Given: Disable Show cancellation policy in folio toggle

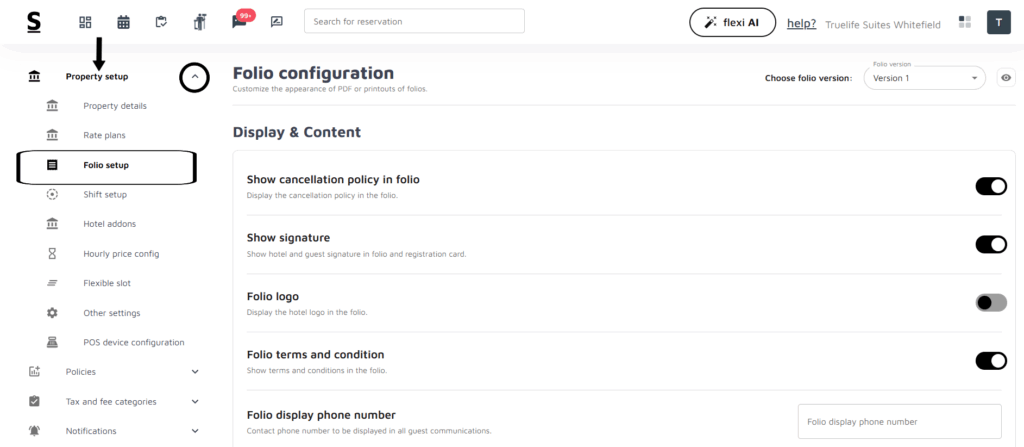Looking at the screenshot, I should [991, 186].
